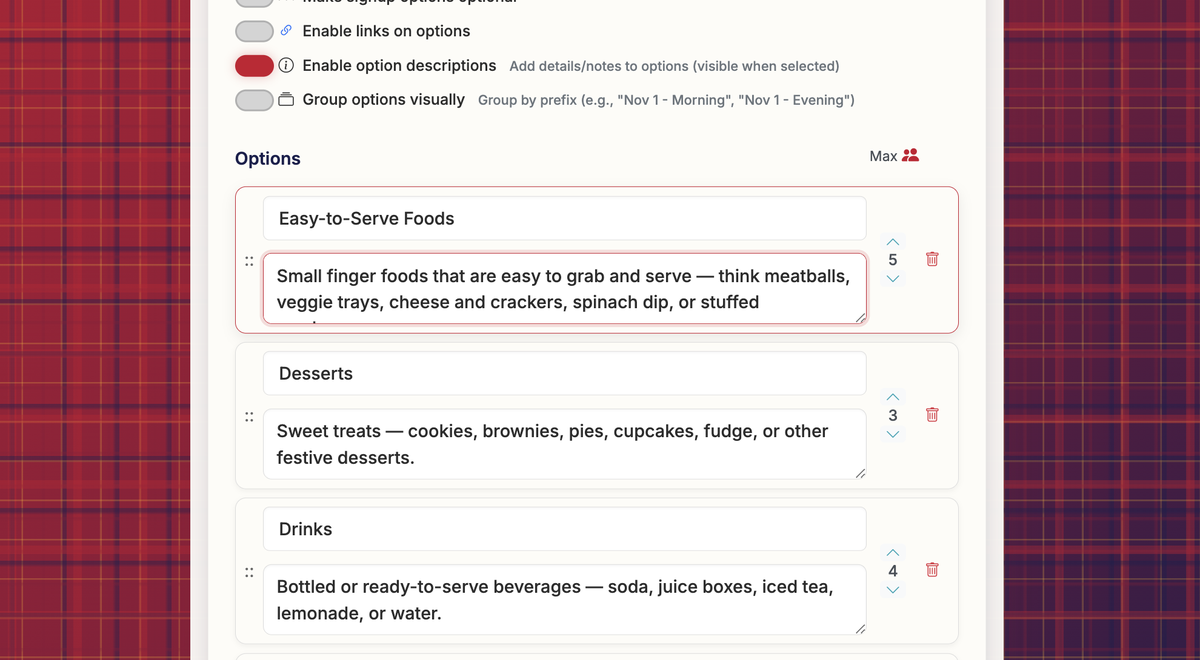
Task: Click the up chevron on the Drinks counter
Action: (x=892, y=552)
